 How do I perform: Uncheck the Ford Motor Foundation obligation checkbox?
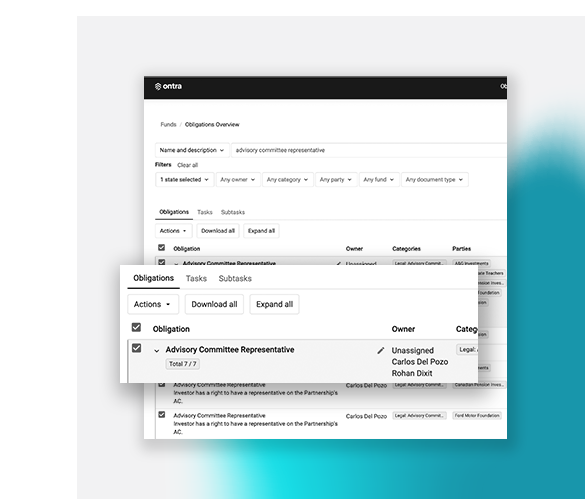coord(162,414)
